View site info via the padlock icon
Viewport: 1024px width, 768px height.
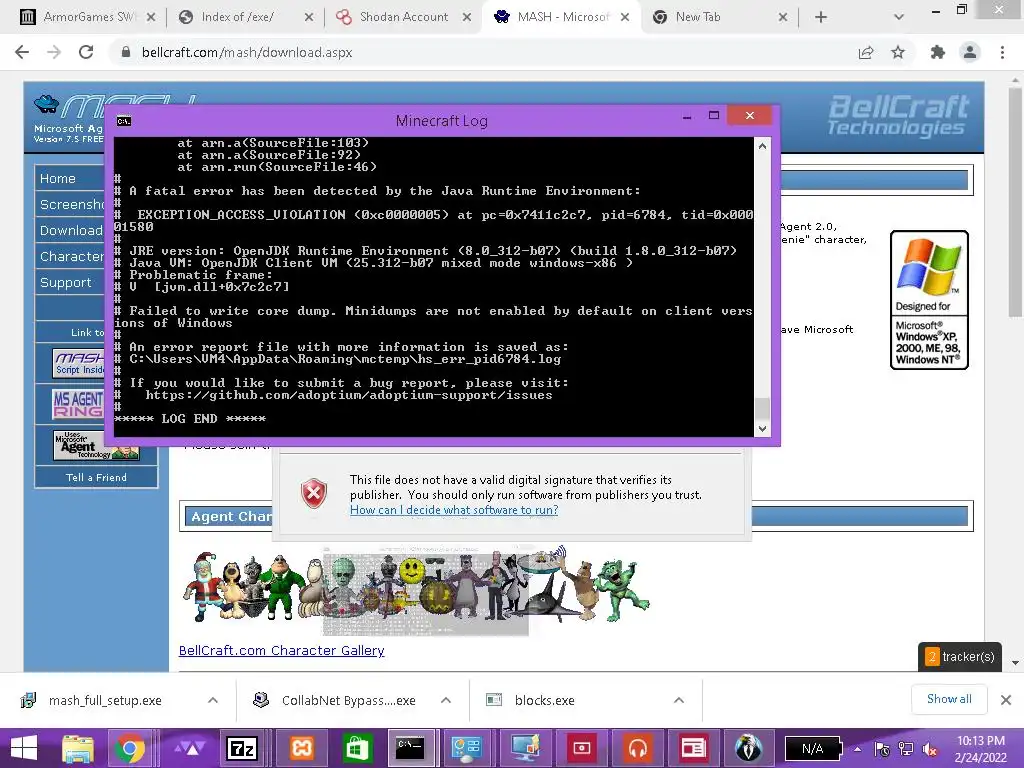pos(126,52)
